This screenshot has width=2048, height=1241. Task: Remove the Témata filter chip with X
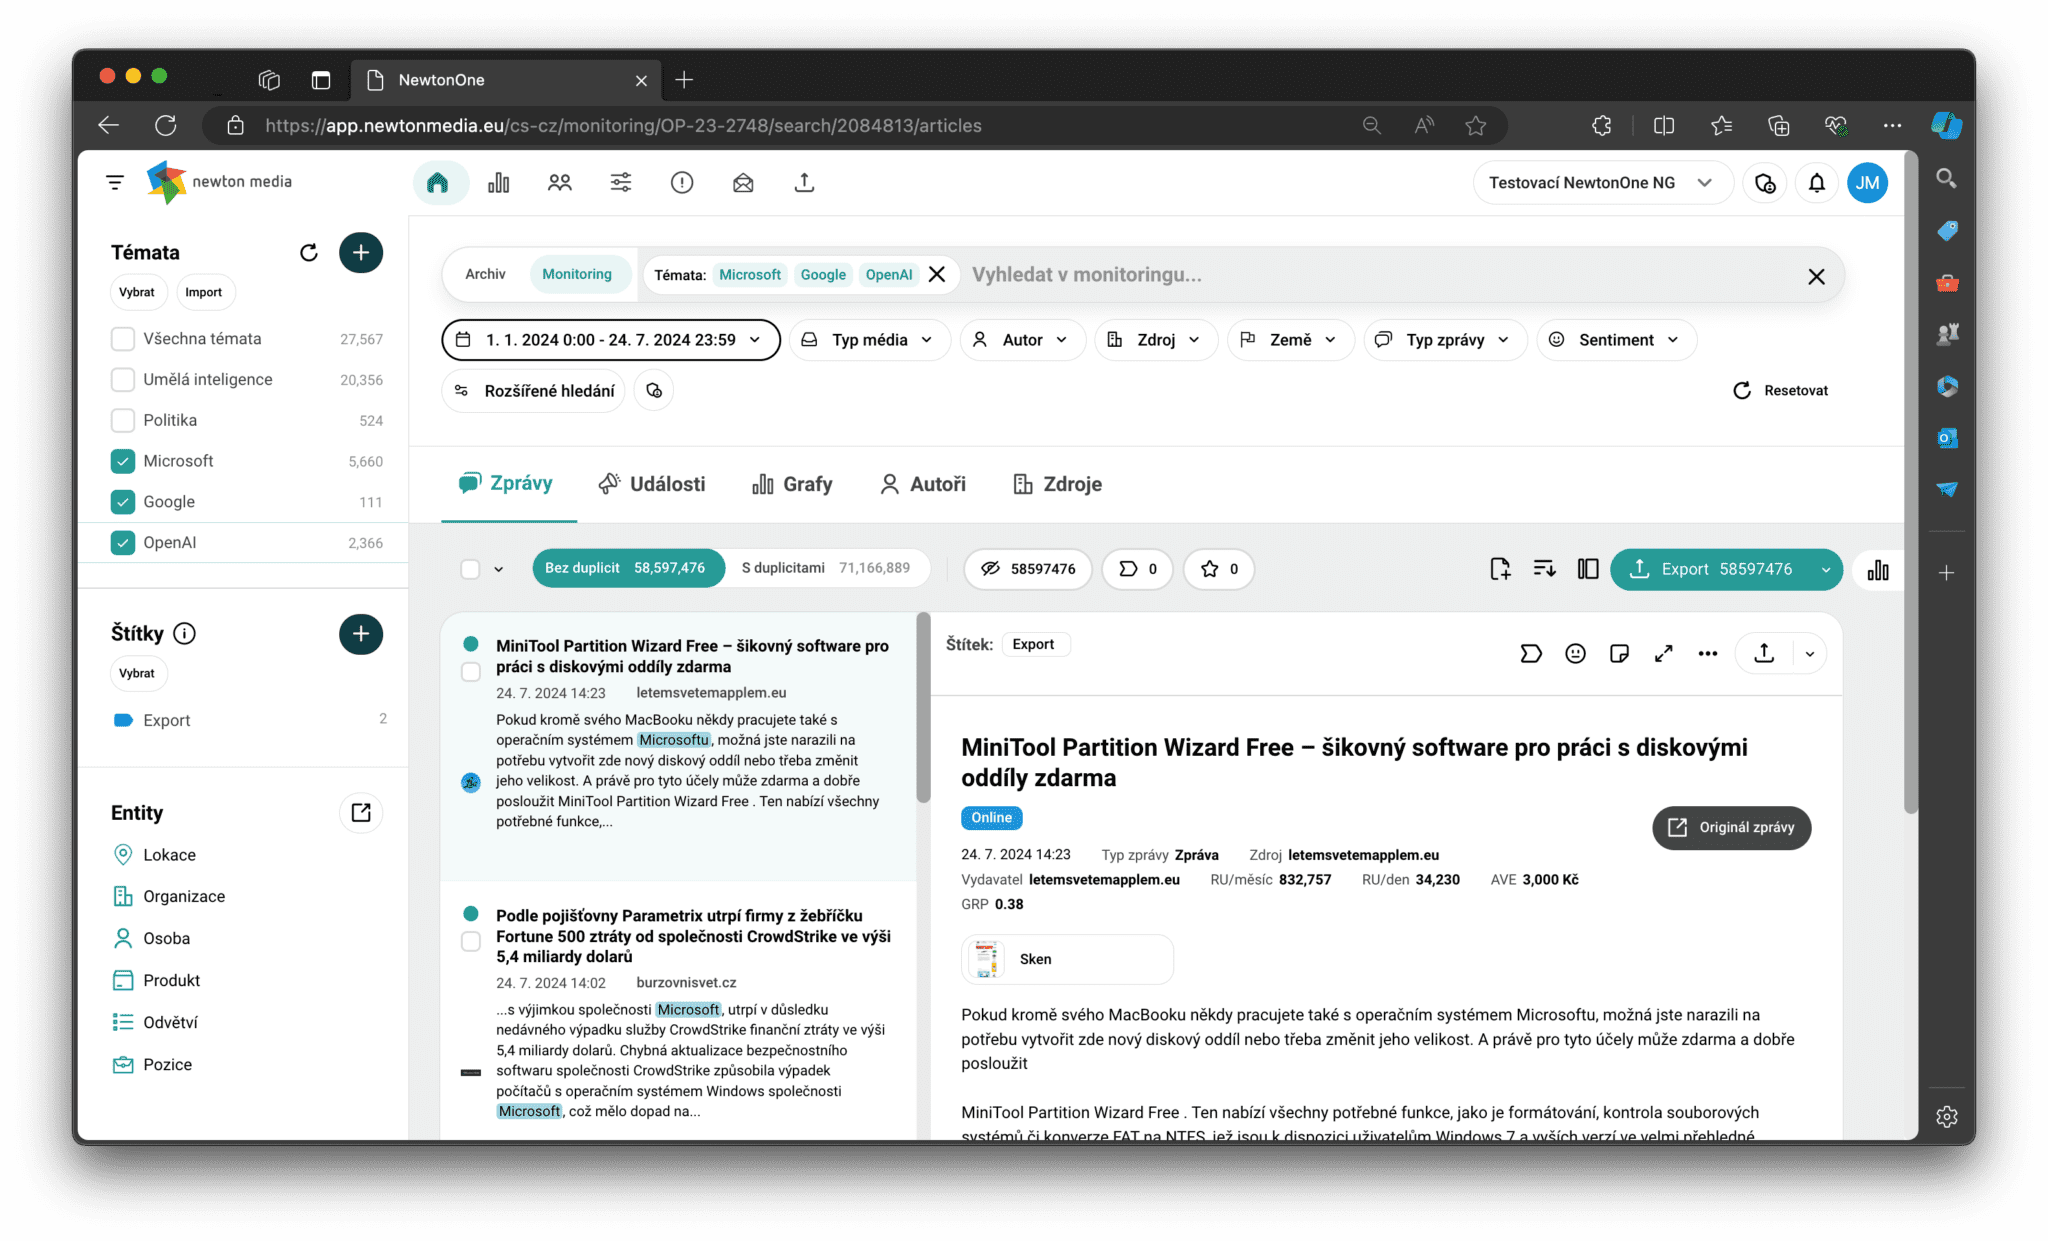[x=937, y=274]
